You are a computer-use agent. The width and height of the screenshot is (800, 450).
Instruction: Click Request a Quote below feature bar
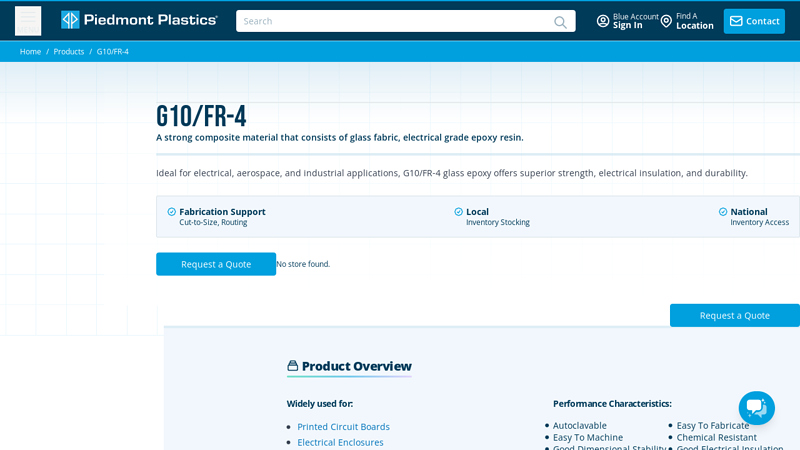(x=216, y=264)
